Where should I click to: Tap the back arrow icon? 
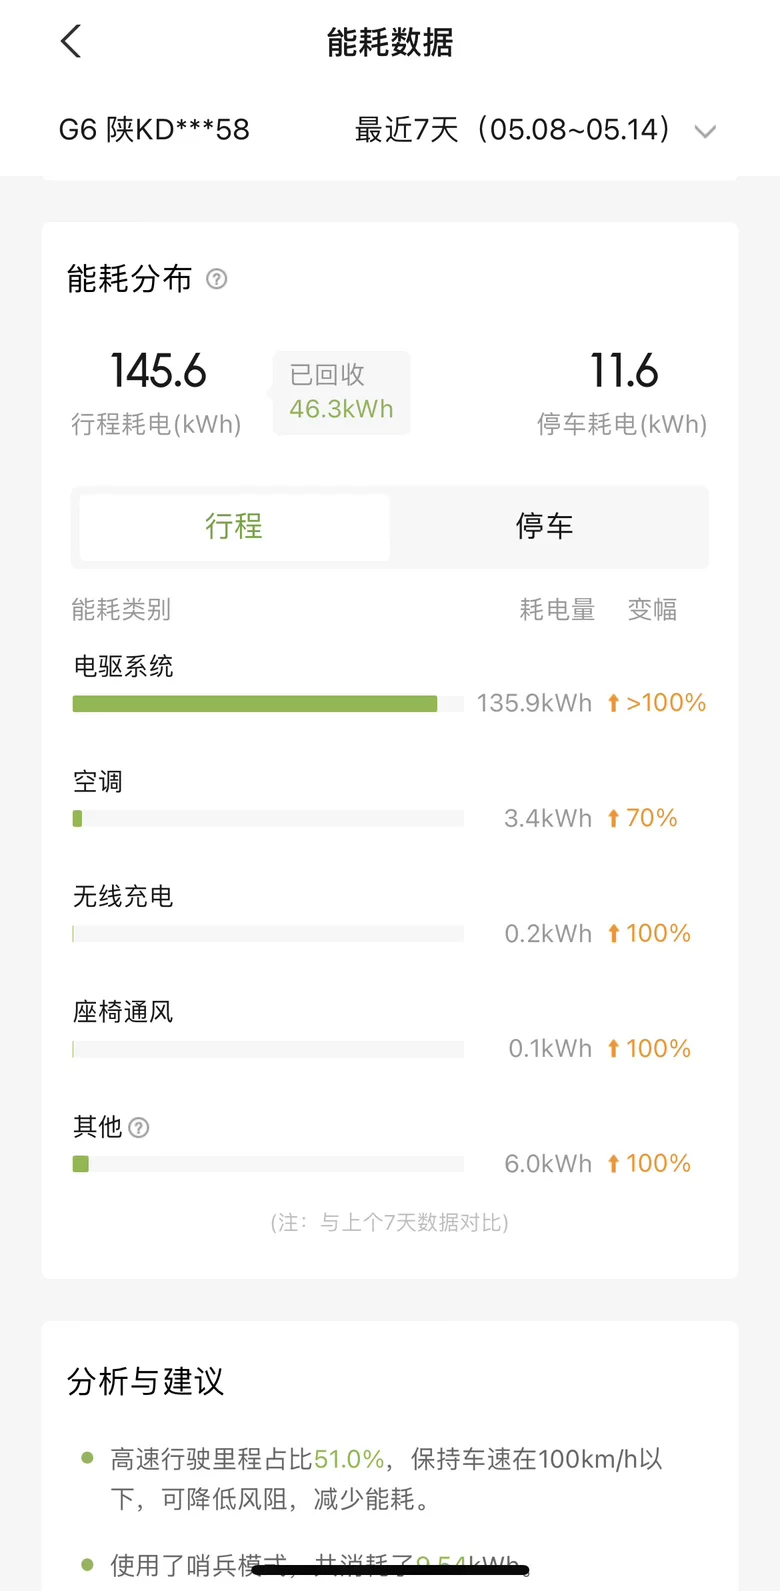point(70,42)
